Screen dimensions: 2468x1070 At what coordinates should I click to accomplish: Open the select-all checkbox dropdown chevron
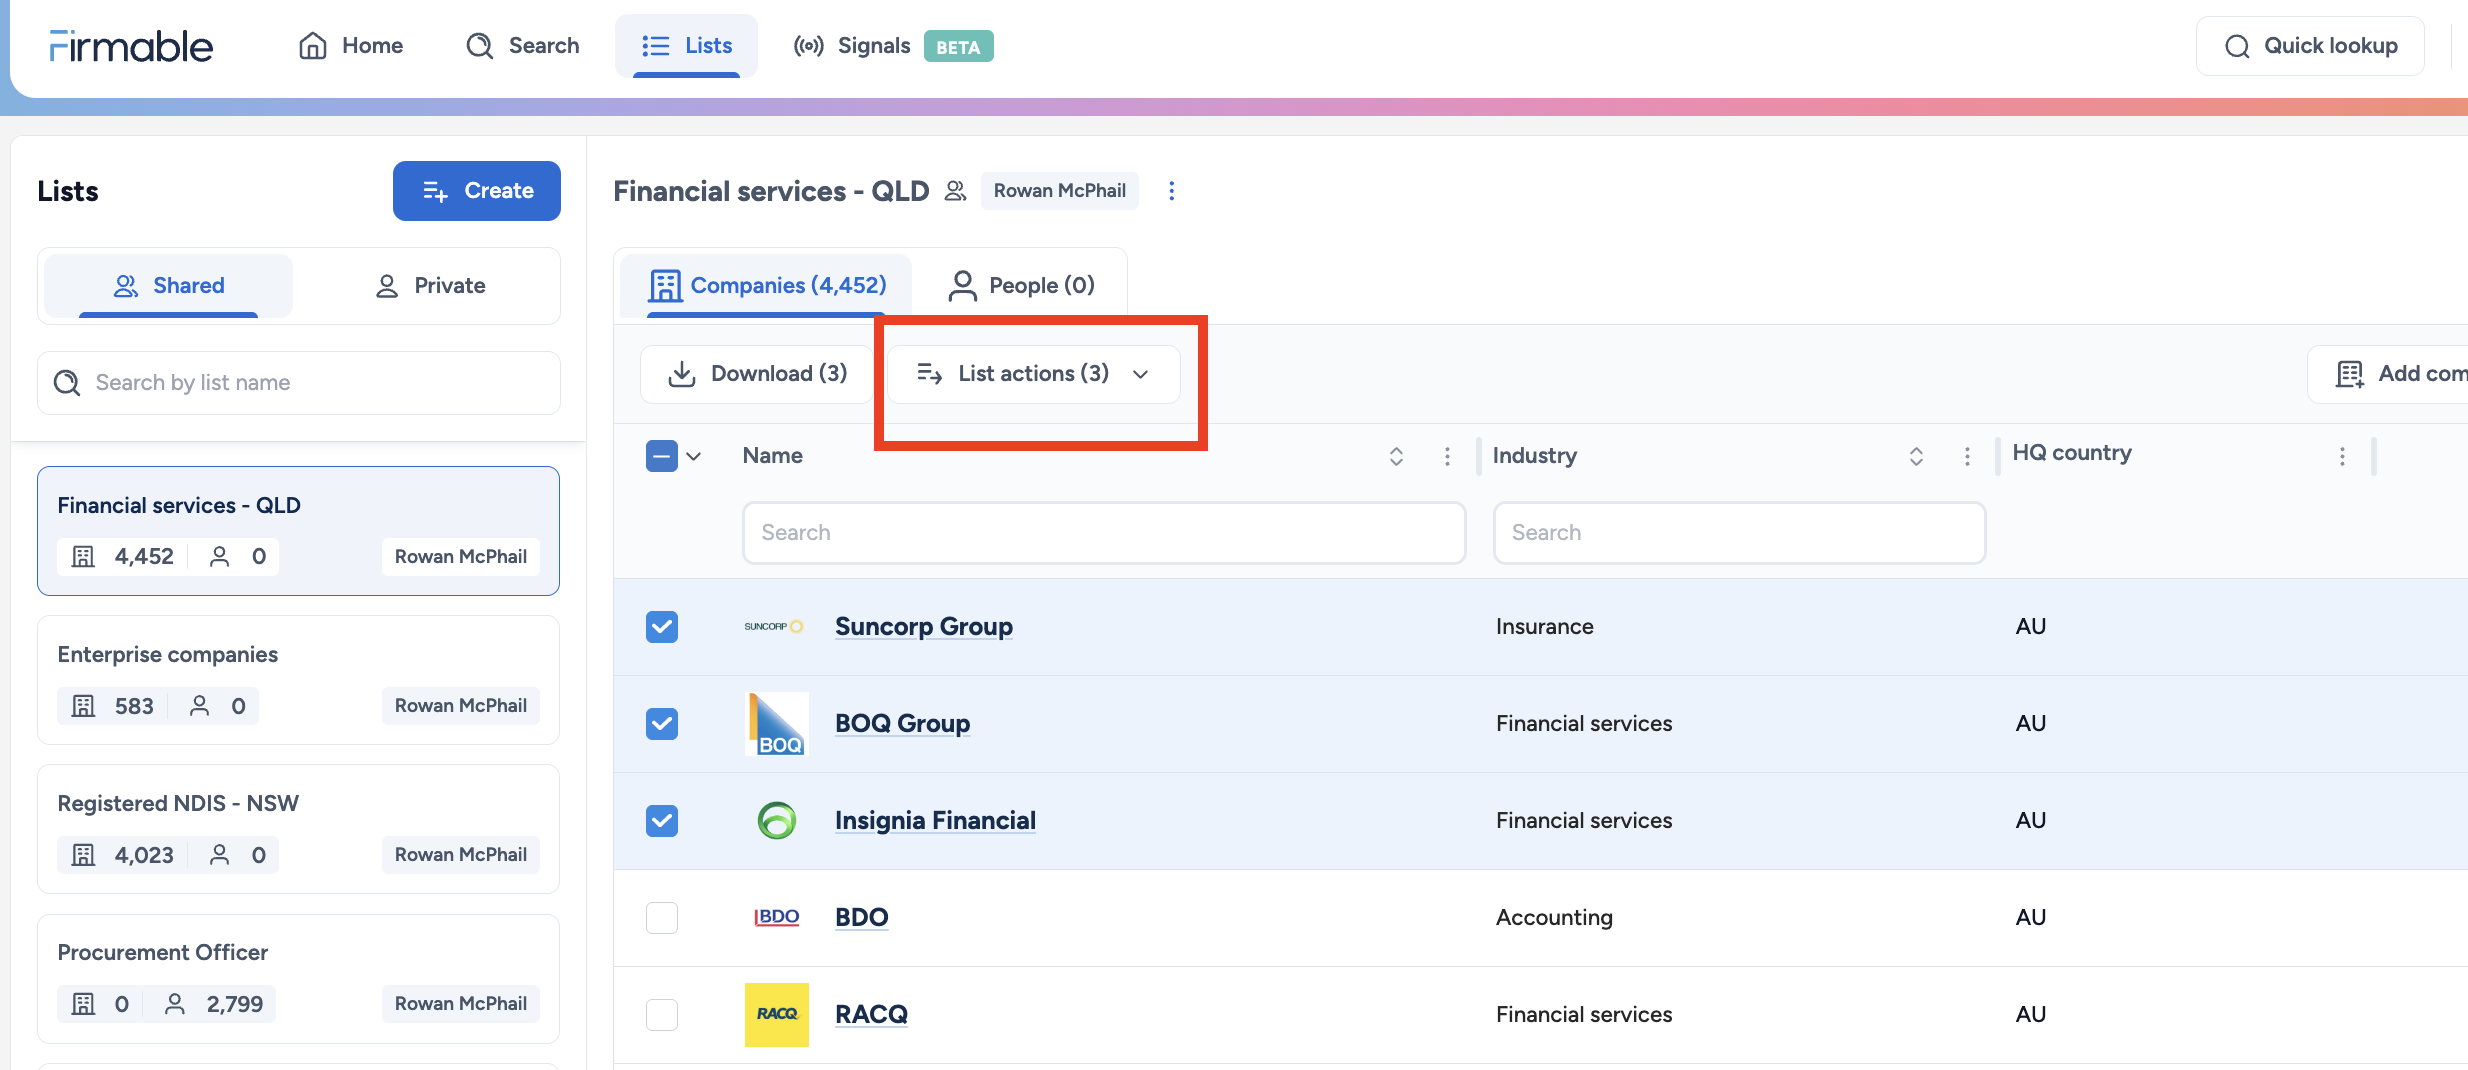(693, 456)
